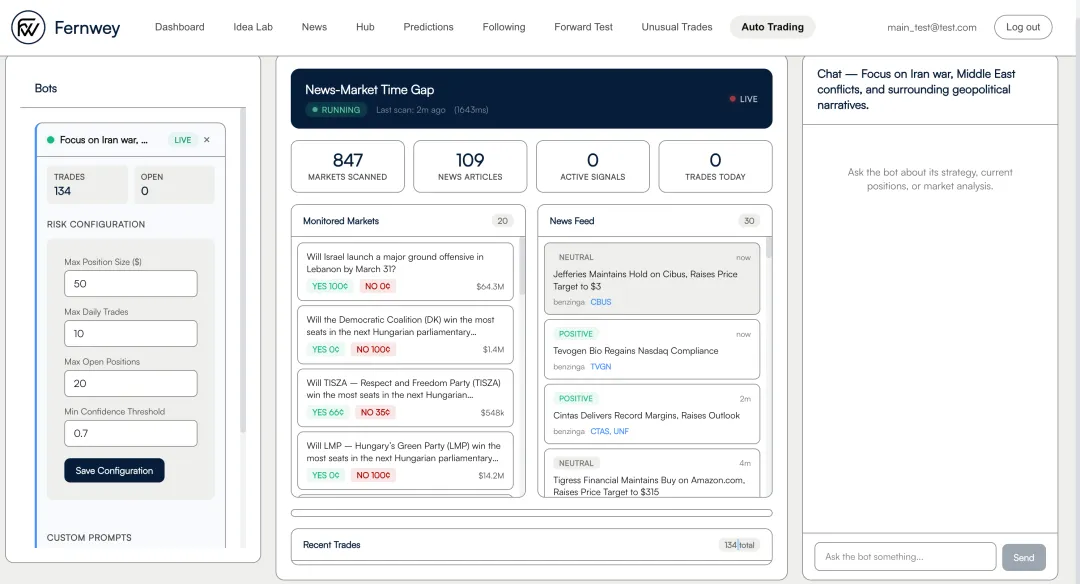Click YES 100¢ on the Israel market
Screen dimensions: 1080x584
click(x=330, y=286)
